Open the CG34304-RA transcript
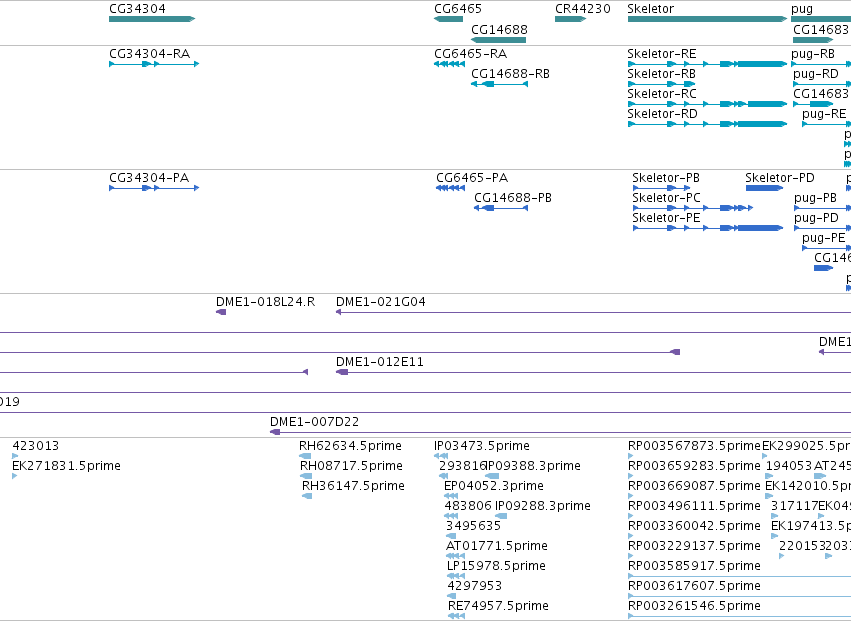851x621 pixels. click(154, 64)
